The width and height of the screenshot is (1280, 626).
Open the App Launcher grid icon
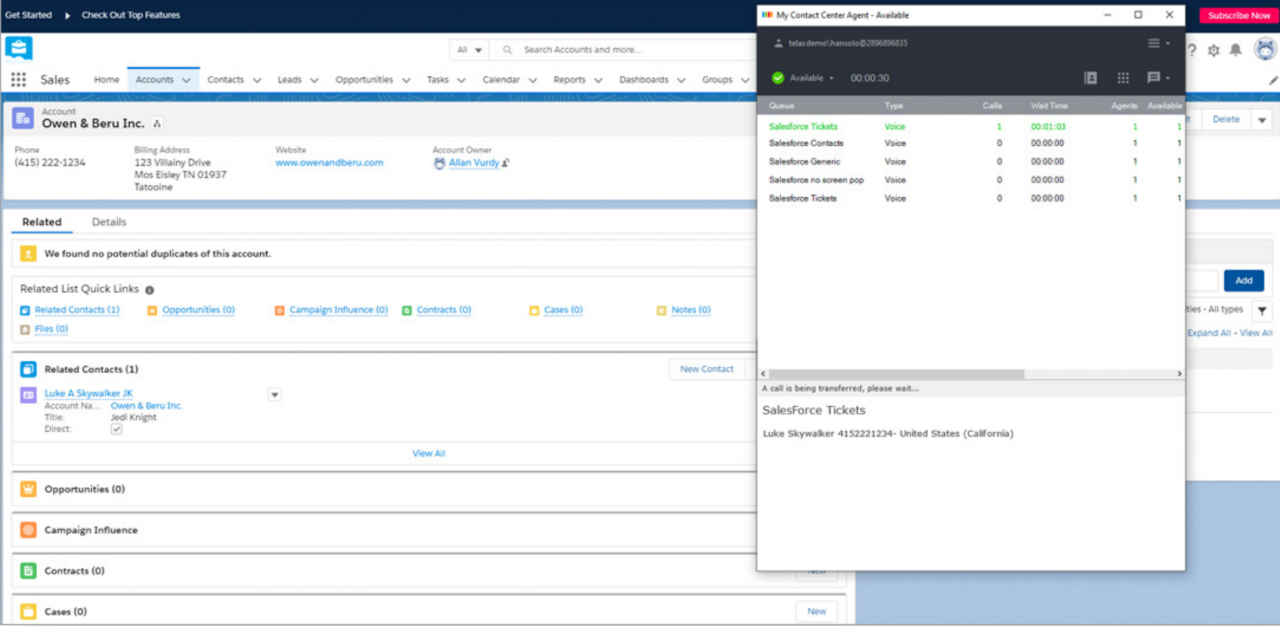tap(18, 80)
